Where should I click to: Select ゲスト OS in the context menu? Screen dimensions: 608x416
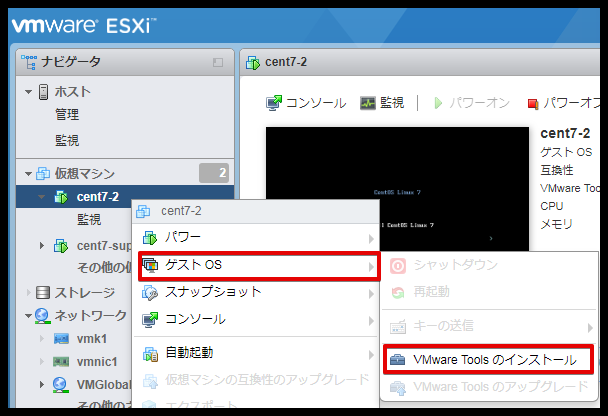point(259,266)
